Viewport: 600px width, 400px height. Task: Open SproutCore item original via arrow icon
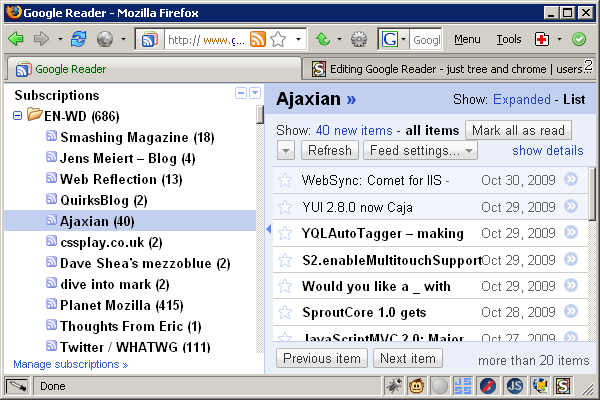click(x=571, y=311)
